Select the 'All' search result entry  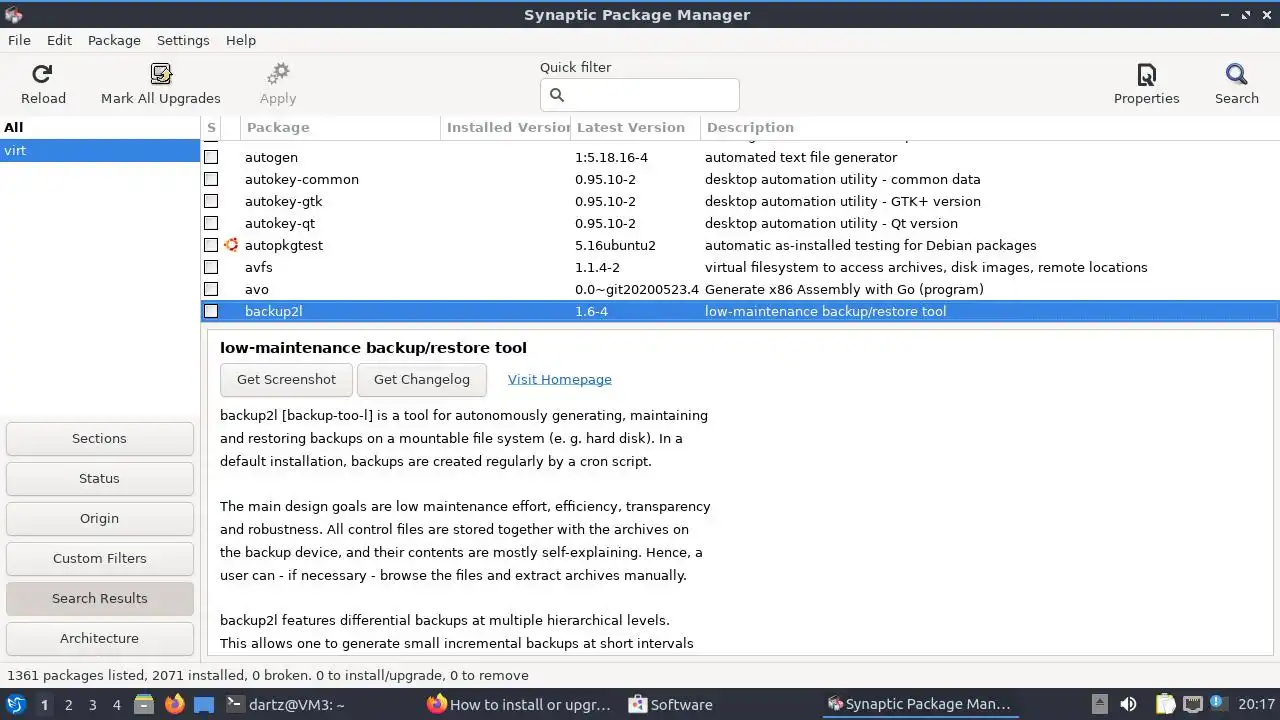(x=100, y=127)
